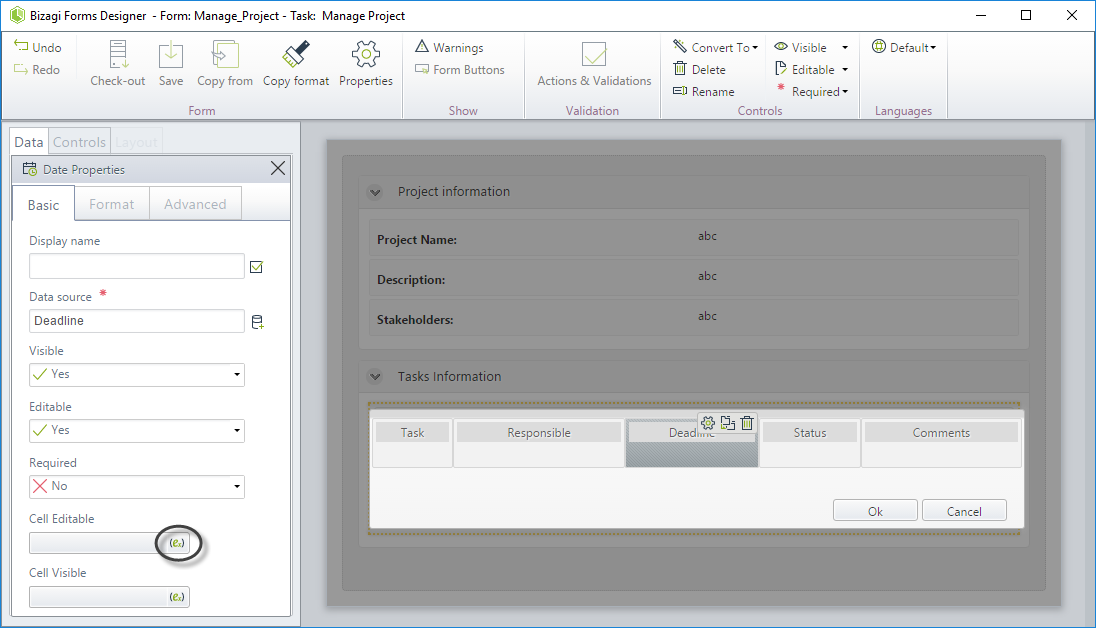The image size is (1096, 628).
Task: Minimize the Forms Designer window
Action: click(x=980, y=15)
